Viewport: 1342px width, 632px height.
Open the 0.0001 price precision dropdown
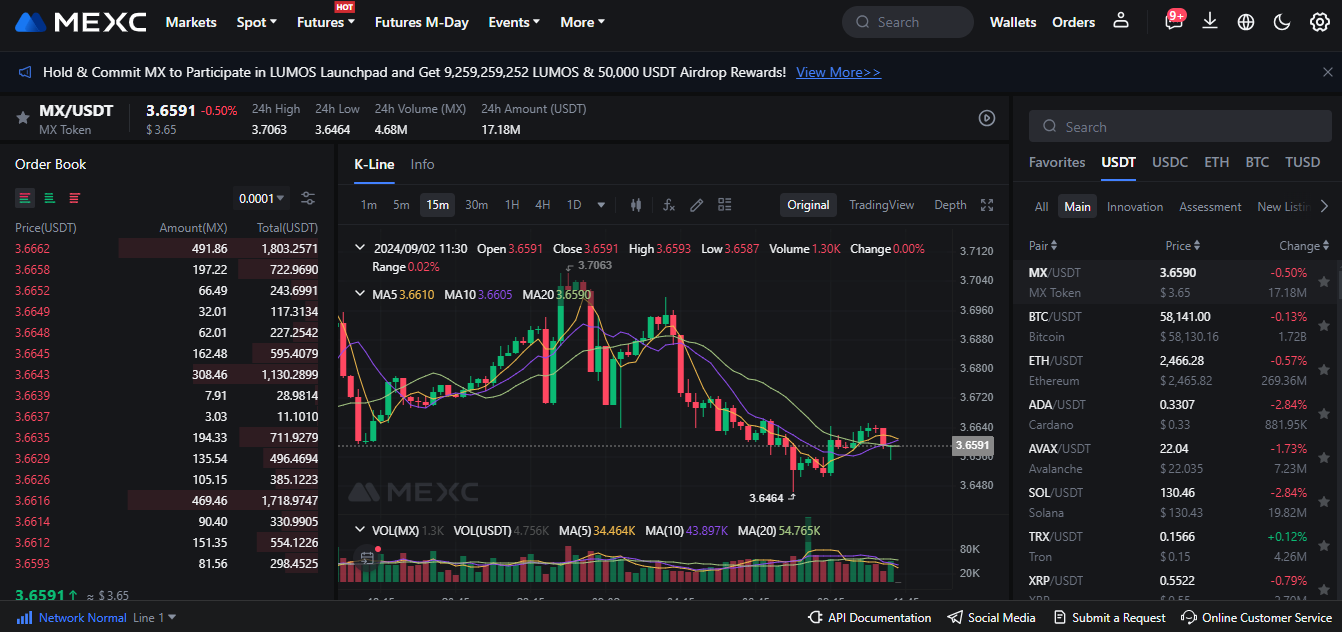(261, 198)
